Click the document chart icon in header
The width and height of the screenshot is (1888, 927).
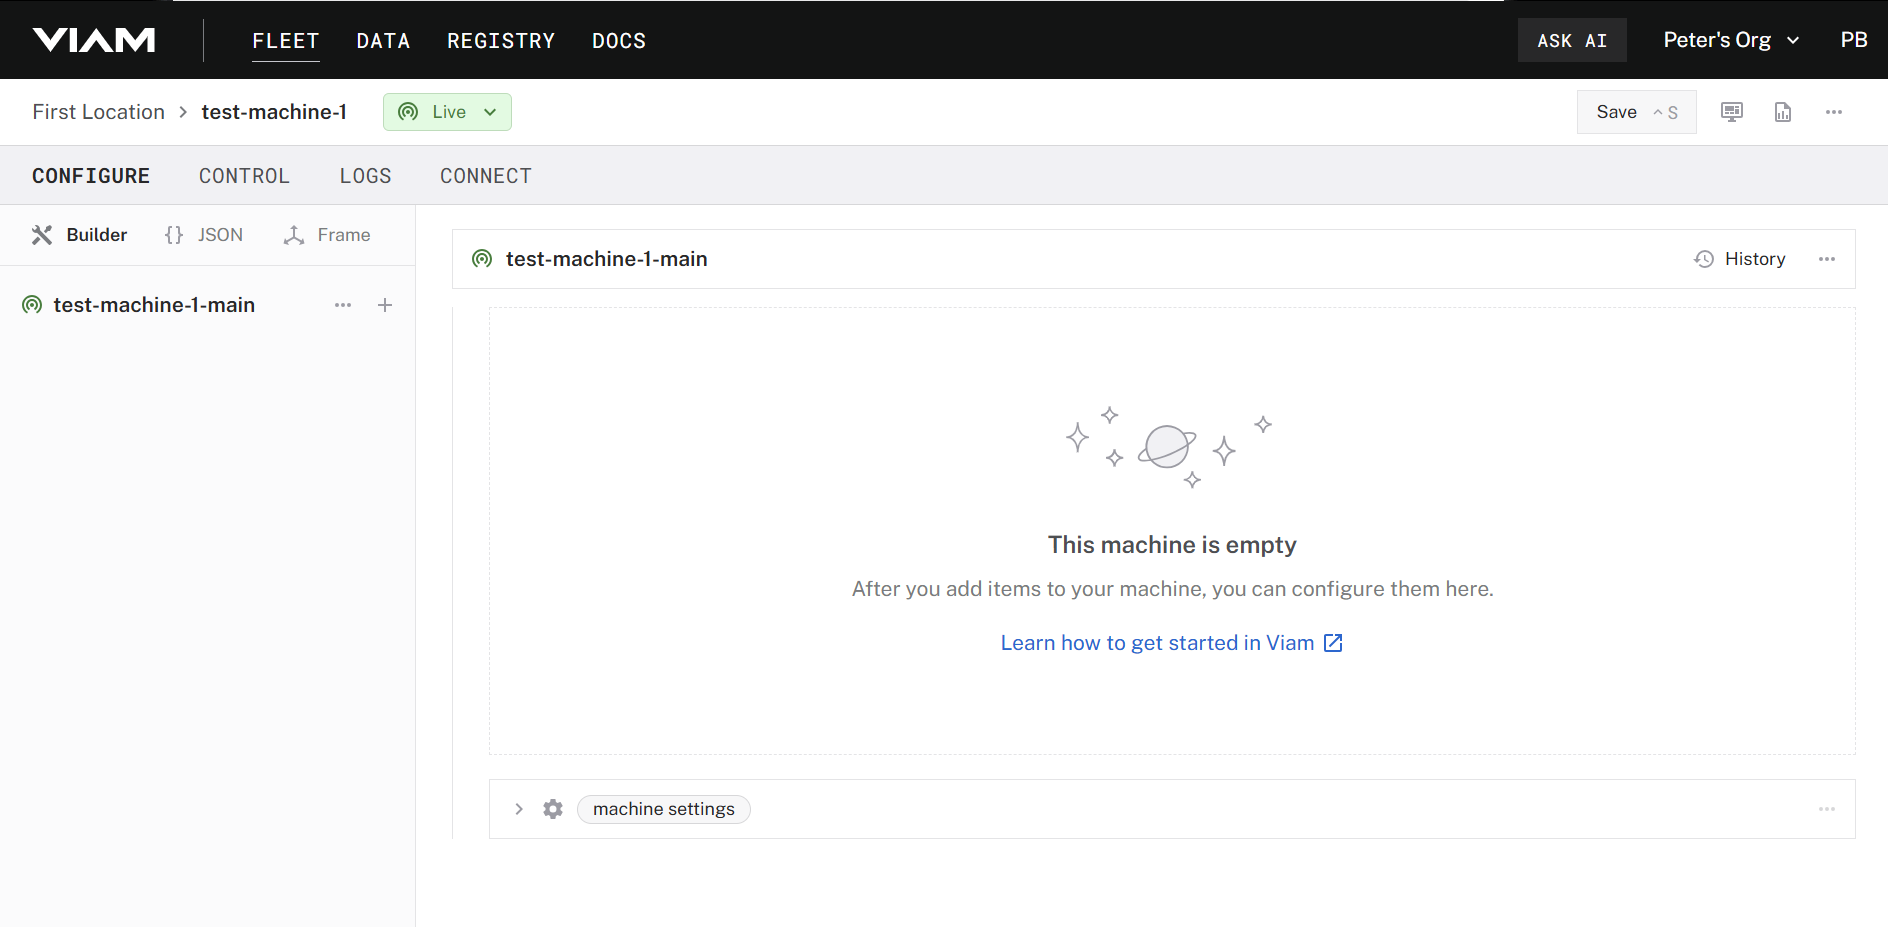coord(1783,112)
